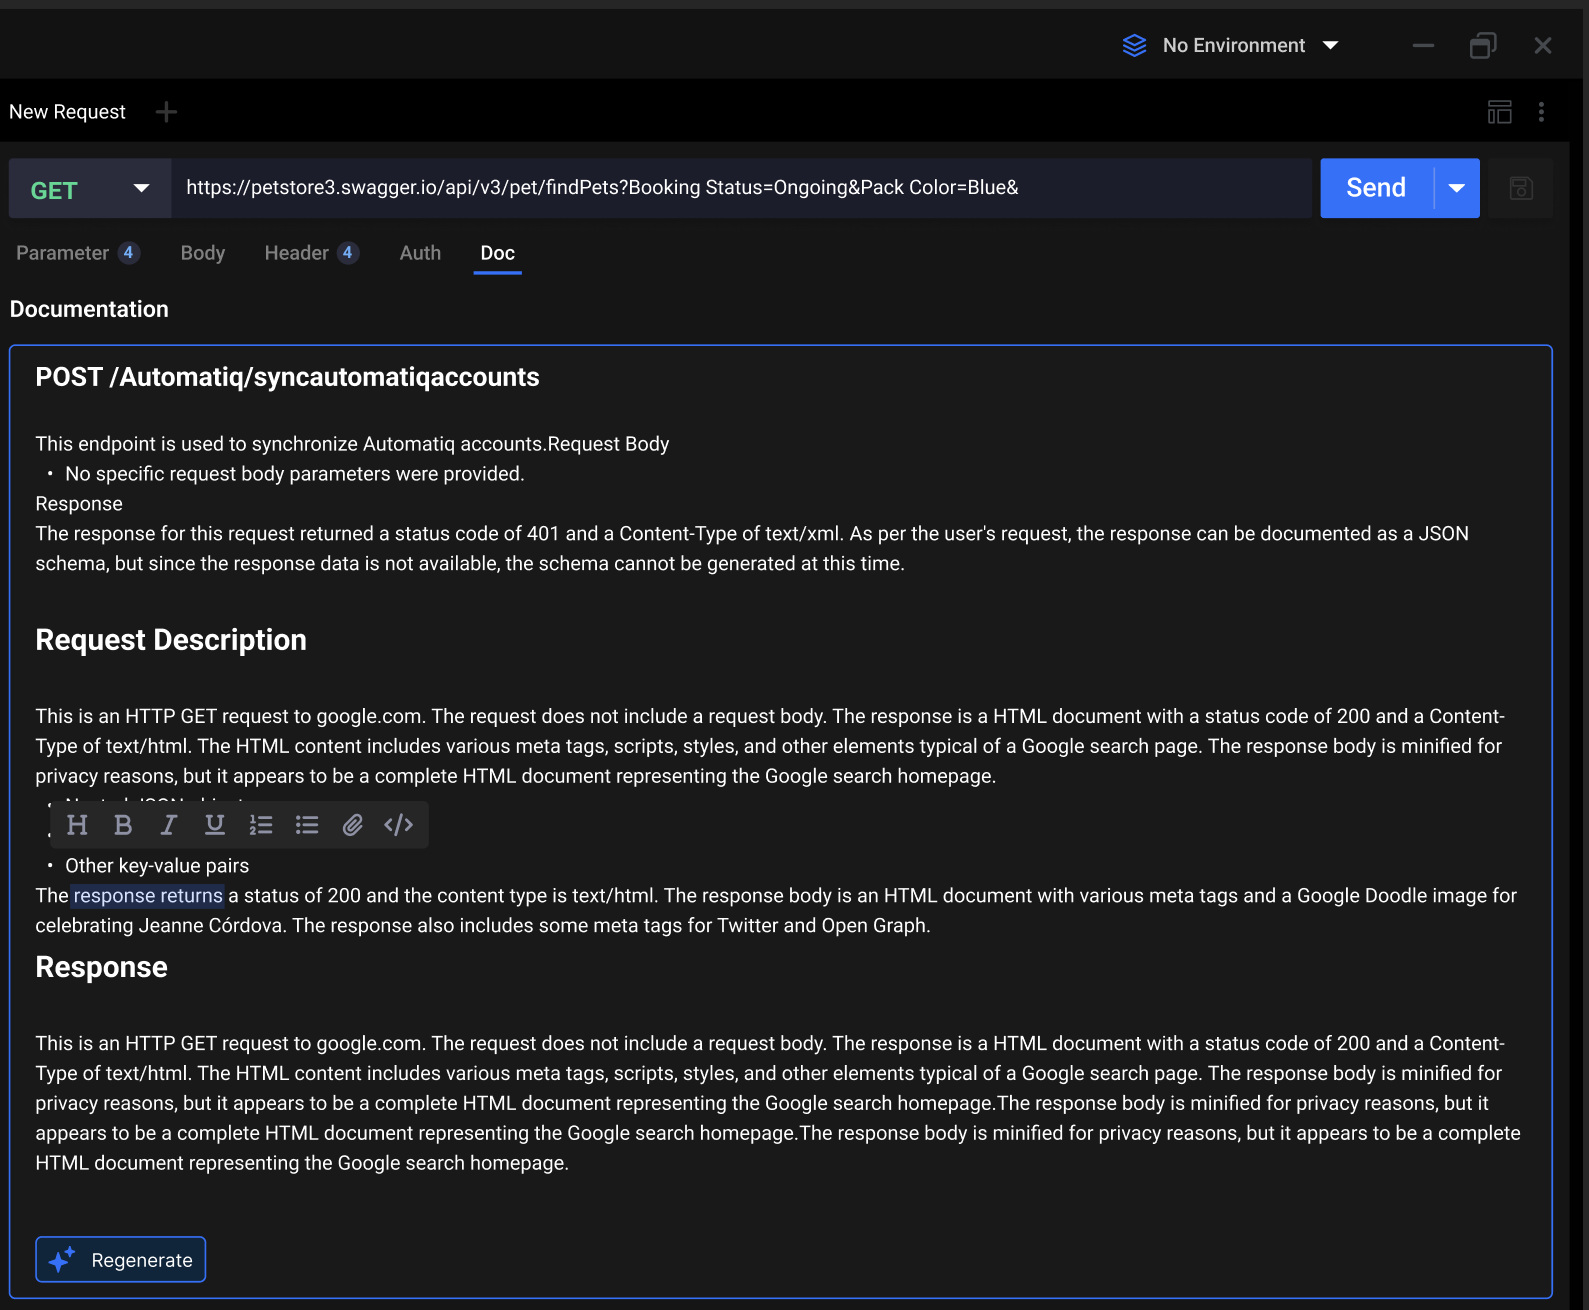Click the highlighted "response returns" text
Viewport: 1589px width, 1310px height.
[148, 896]
